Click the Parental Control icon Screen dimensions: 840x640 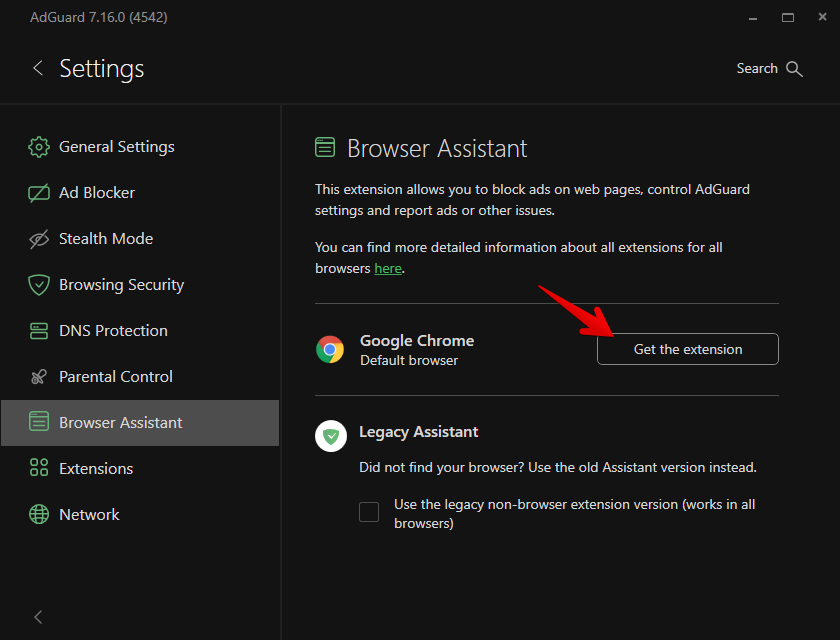point(39,377)
